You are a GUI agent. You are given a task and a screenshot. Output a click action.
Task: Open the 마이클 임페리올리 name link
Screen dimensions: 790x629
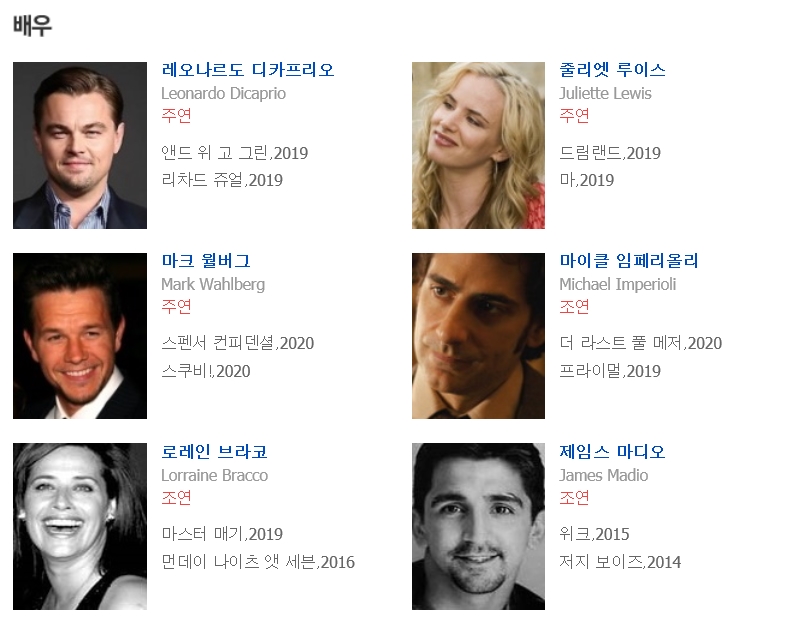coord(629,261)
